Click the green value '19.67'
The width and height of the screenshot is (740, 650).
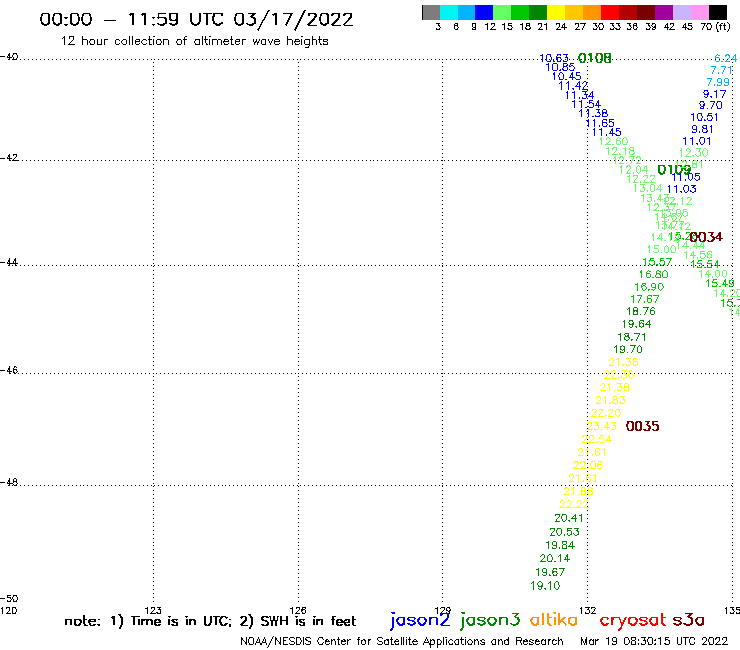pyautogui.click(x=550, y=572)
